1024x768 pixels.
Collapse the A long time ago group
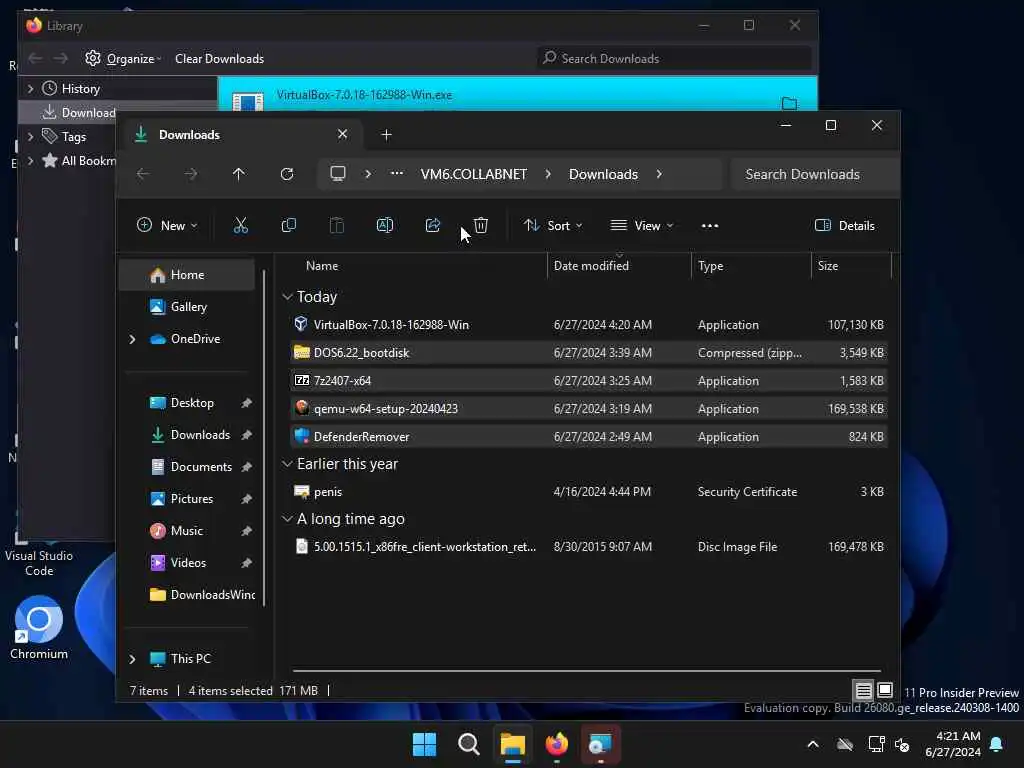[287, 519]
